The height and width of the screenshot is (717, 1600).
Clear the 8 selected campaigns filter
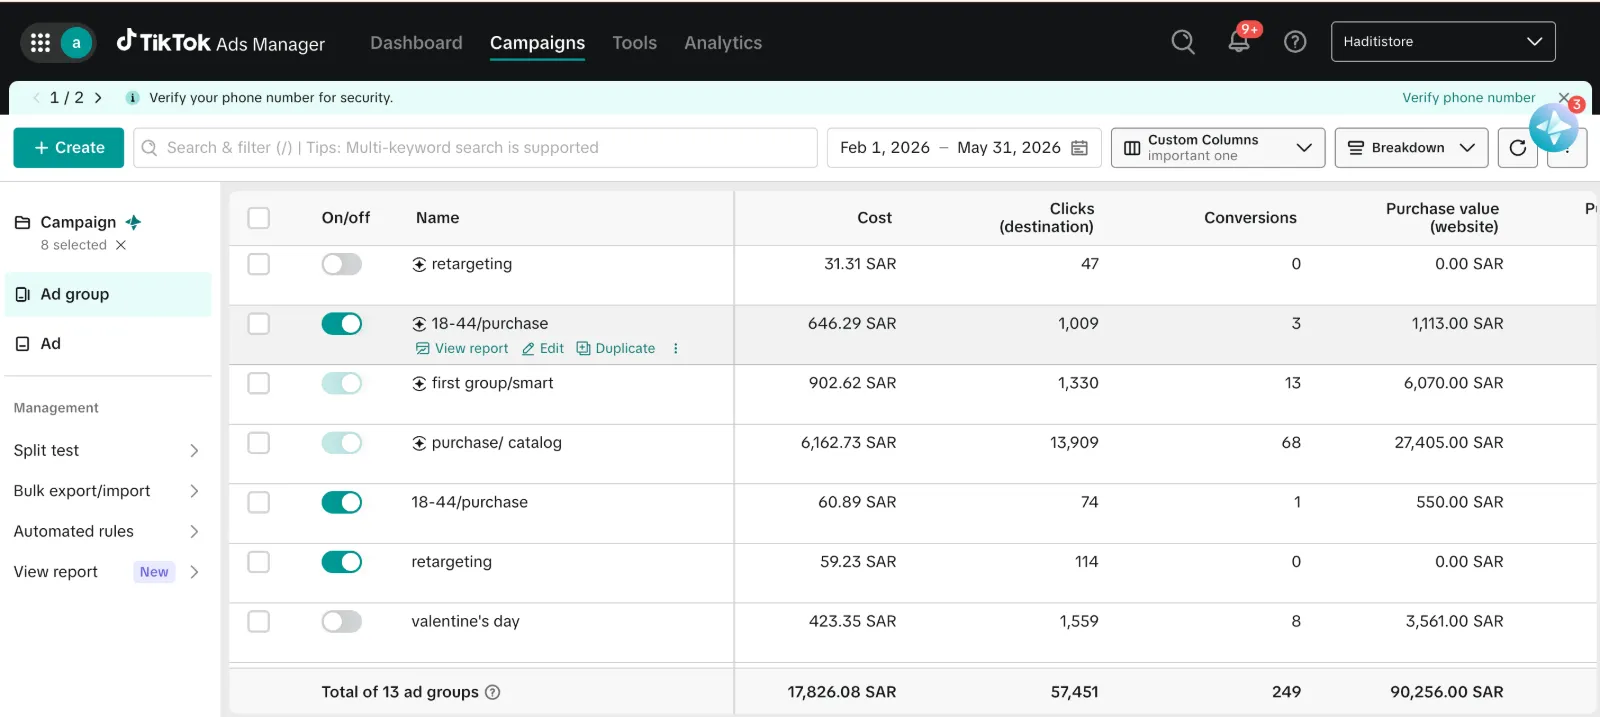[121, 245]
